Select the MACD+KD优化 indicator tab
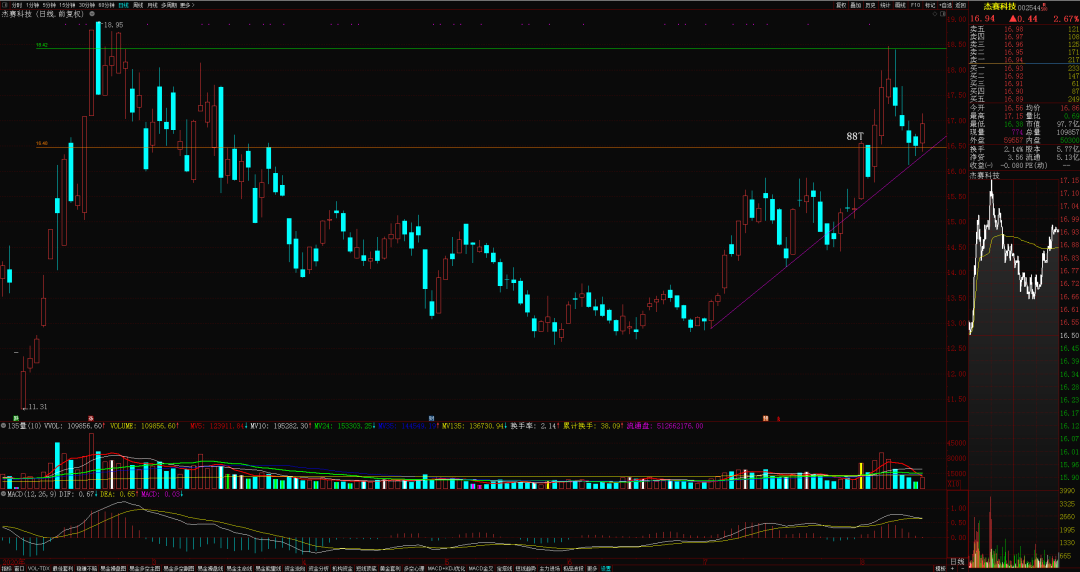The image size is (1080, 572). [x=444, y=569]
